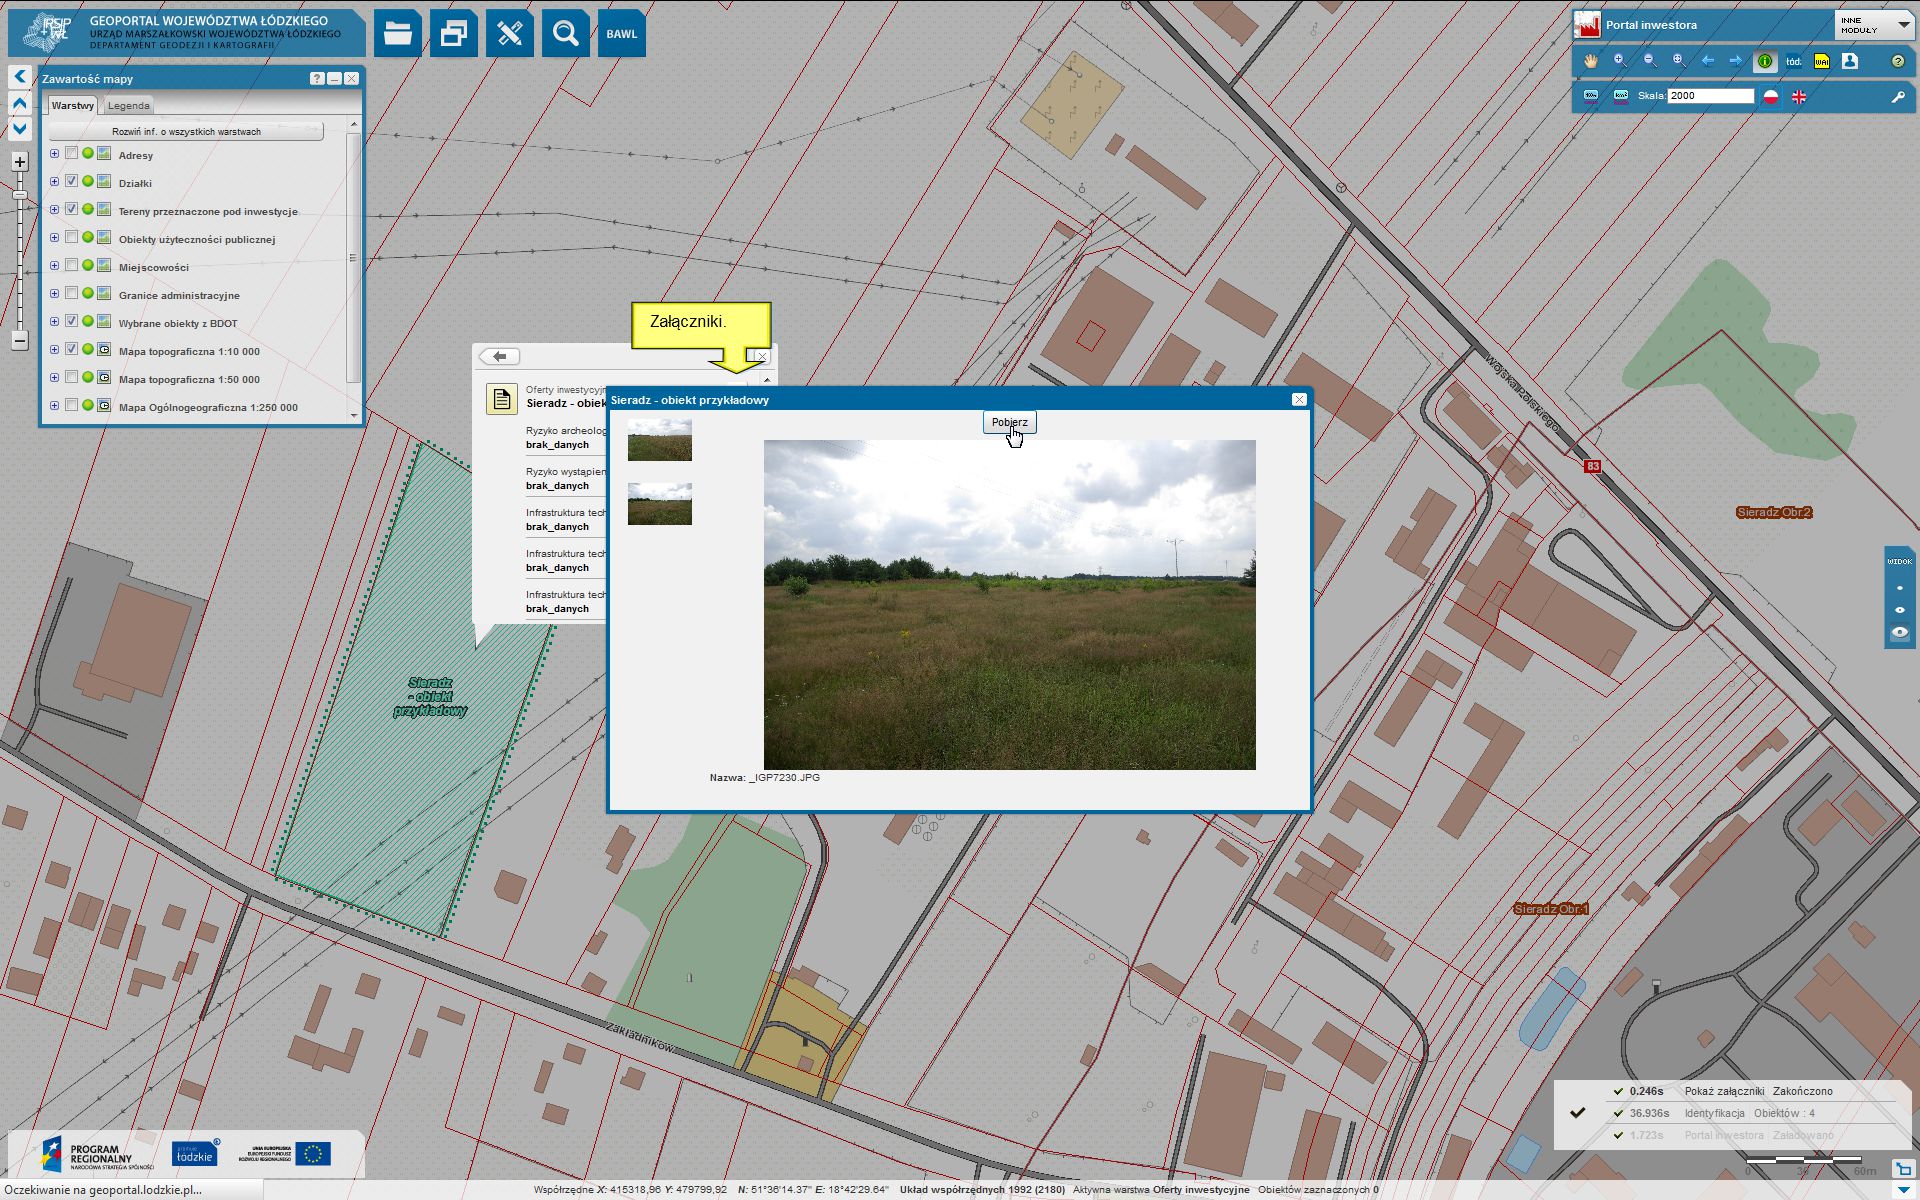This screenshot has height=1200, width=1920.
Task: Click the map zoom slider handle
Action: click(19, 195)
